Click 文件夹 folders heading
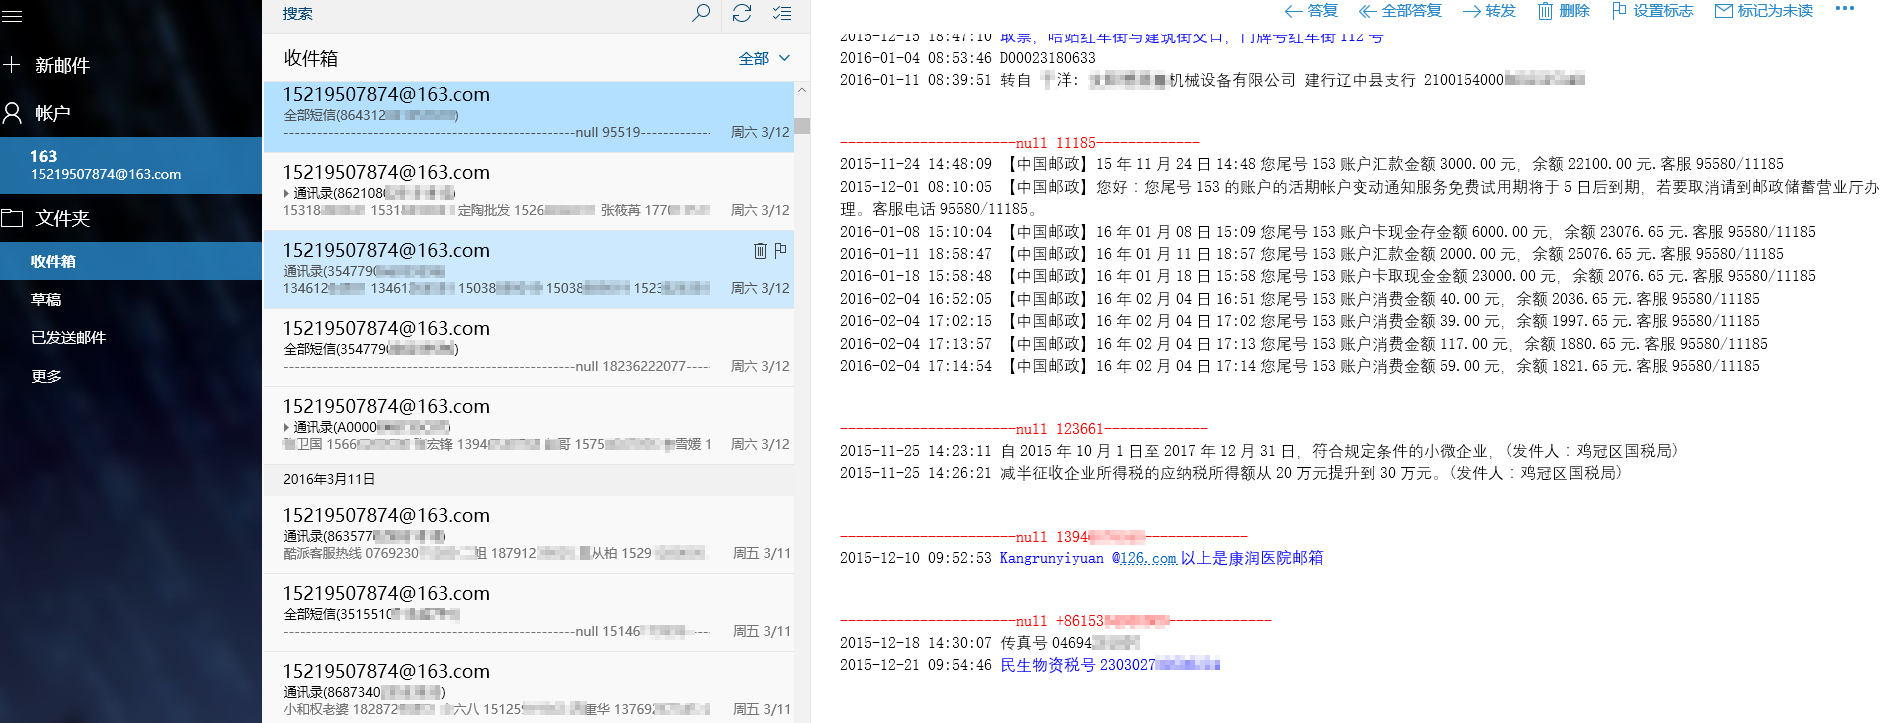 [x=62, y=218]
